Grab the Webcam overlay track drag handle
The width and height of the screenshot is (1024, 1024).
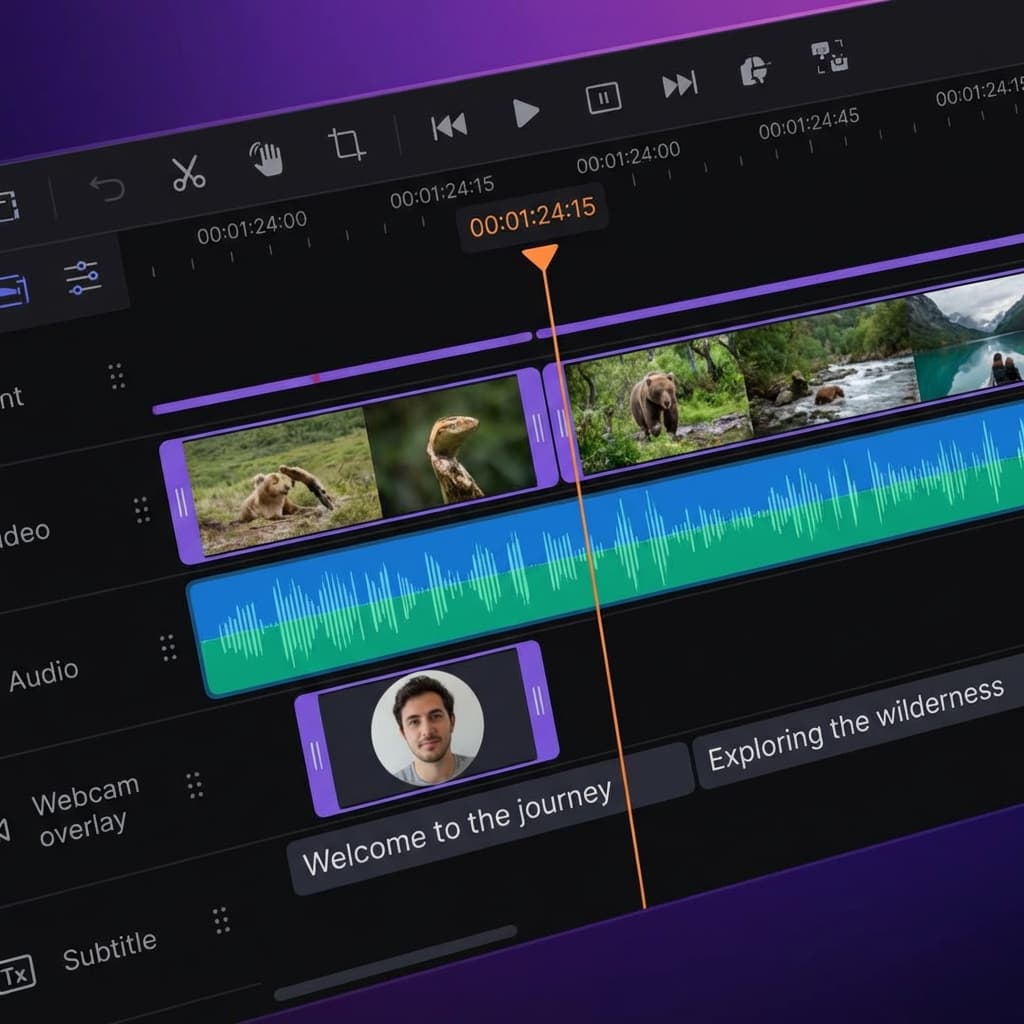(195, 785)
